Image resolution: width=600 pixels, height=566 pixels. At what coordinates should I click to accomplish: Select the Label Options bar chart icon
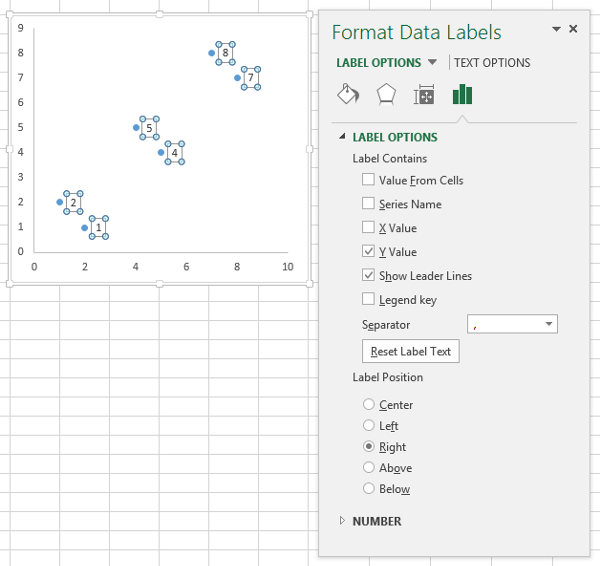click(462, 95)
